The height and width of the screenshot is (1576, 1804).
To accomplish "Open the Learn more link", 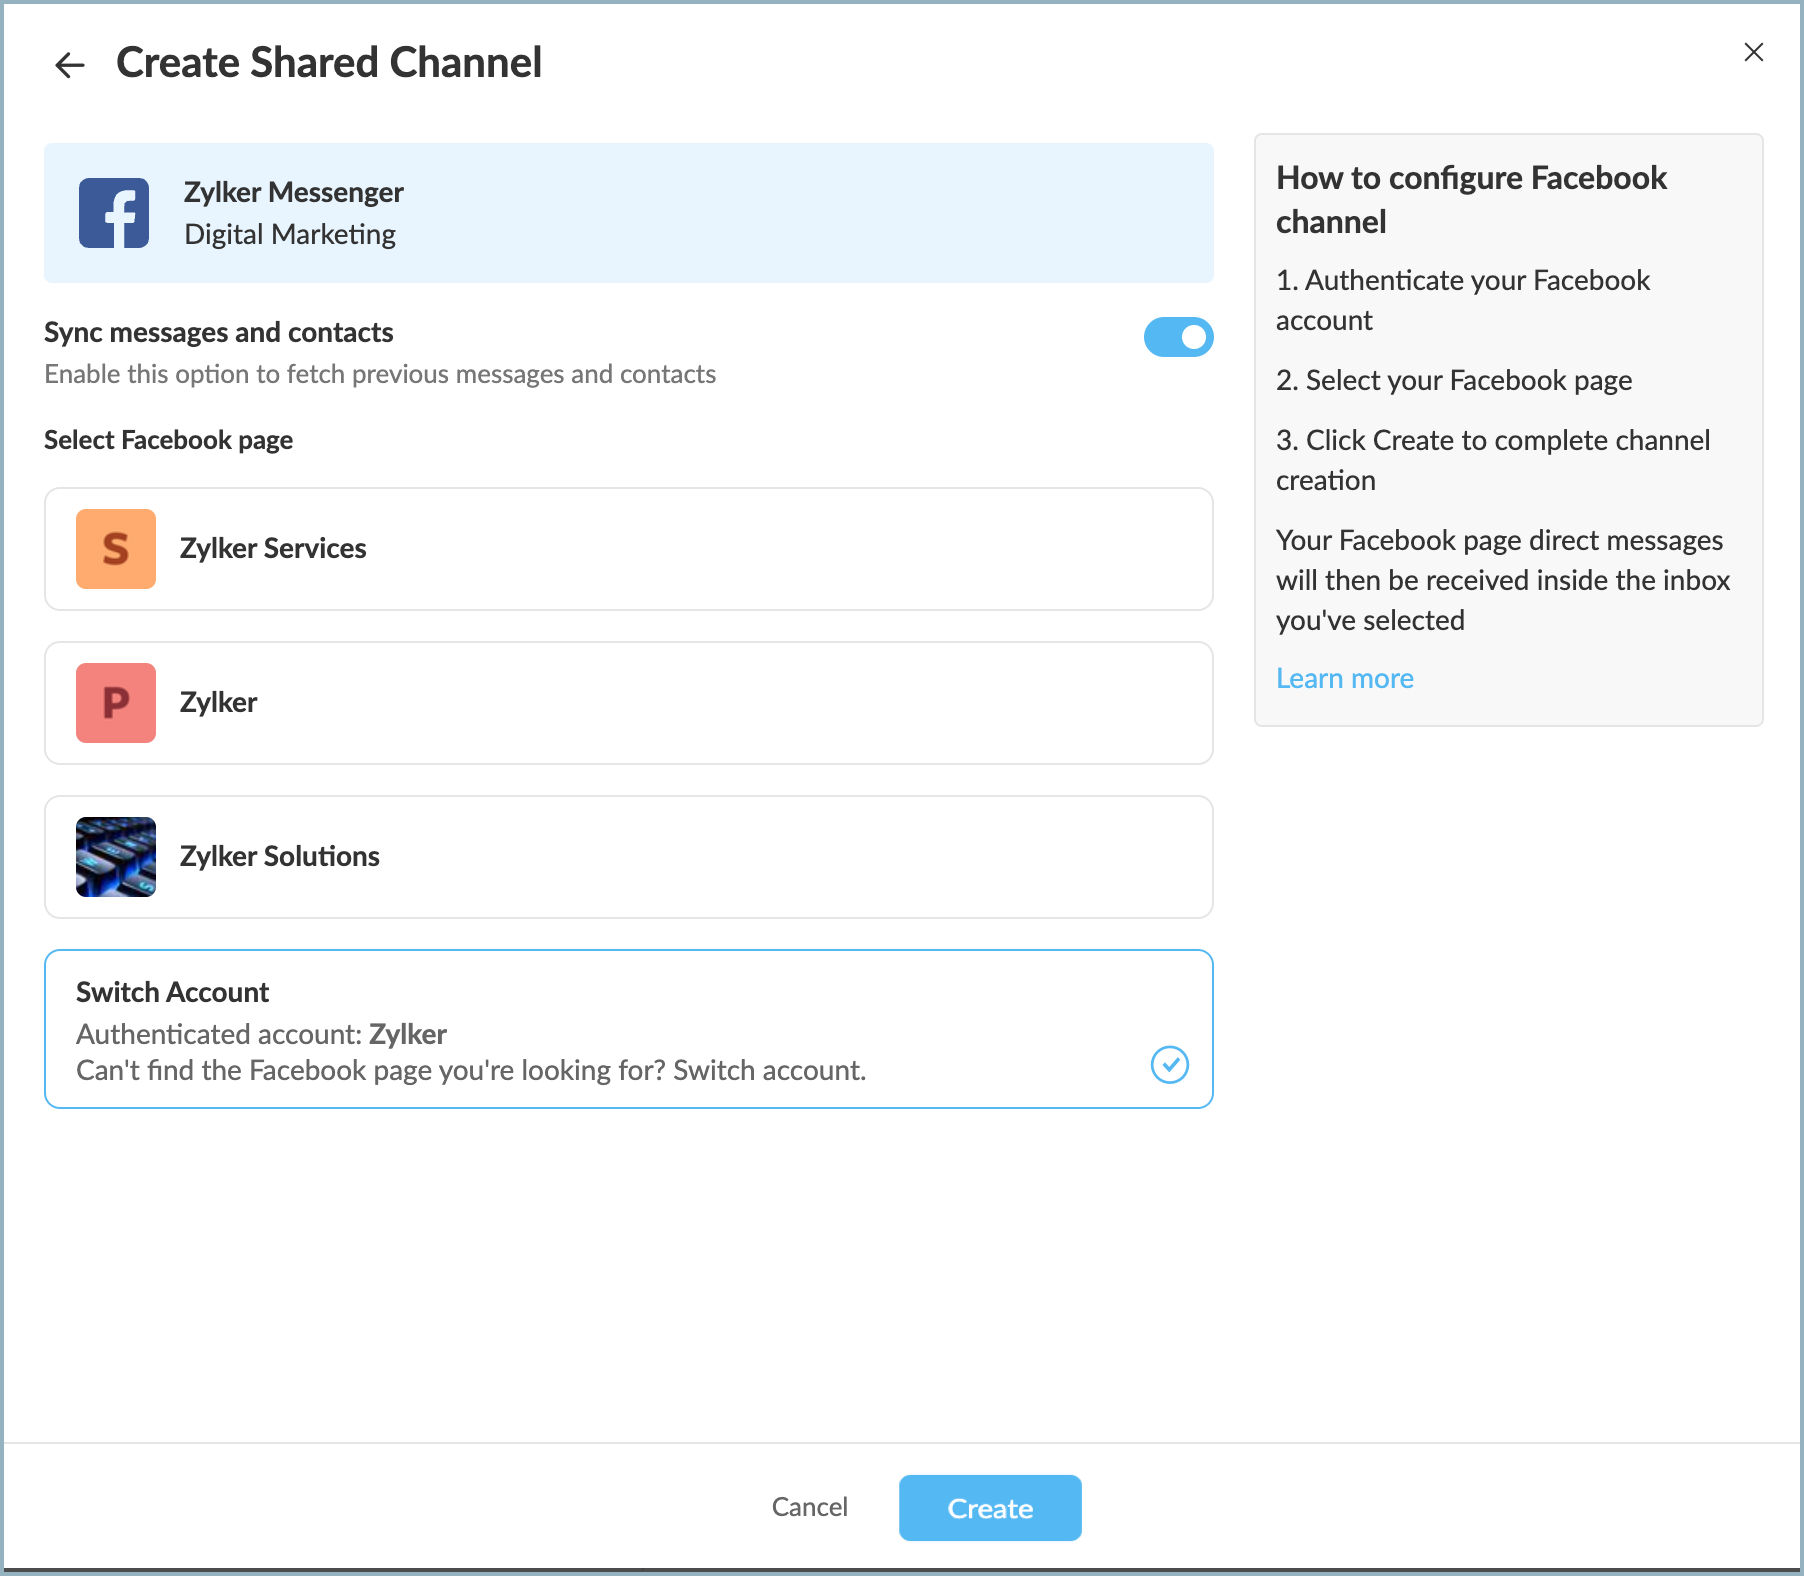I will click(1344, 679).
